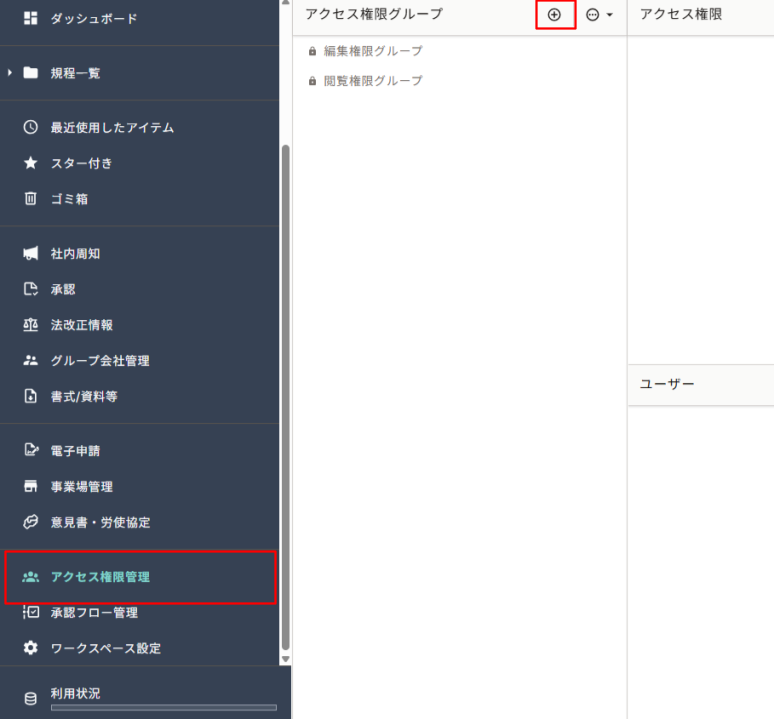
Task: Click the sidebar vertical scrollbar thumb
Action: click(x=285, y=397)
